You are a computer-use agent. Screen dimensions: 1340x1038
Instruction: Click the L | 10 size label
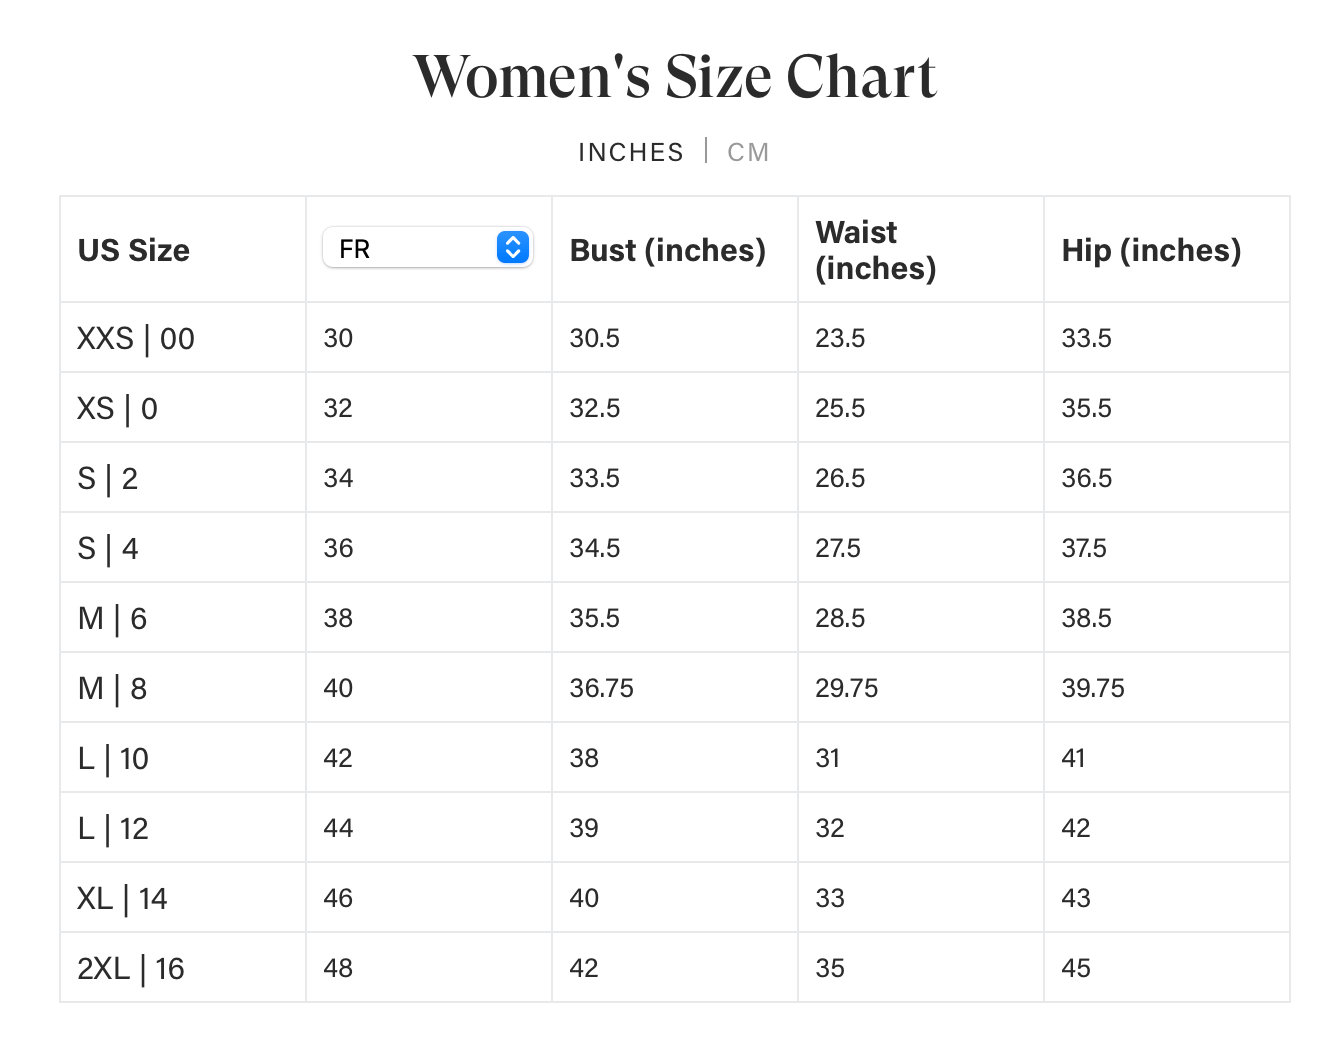click(x=113, y=758)
